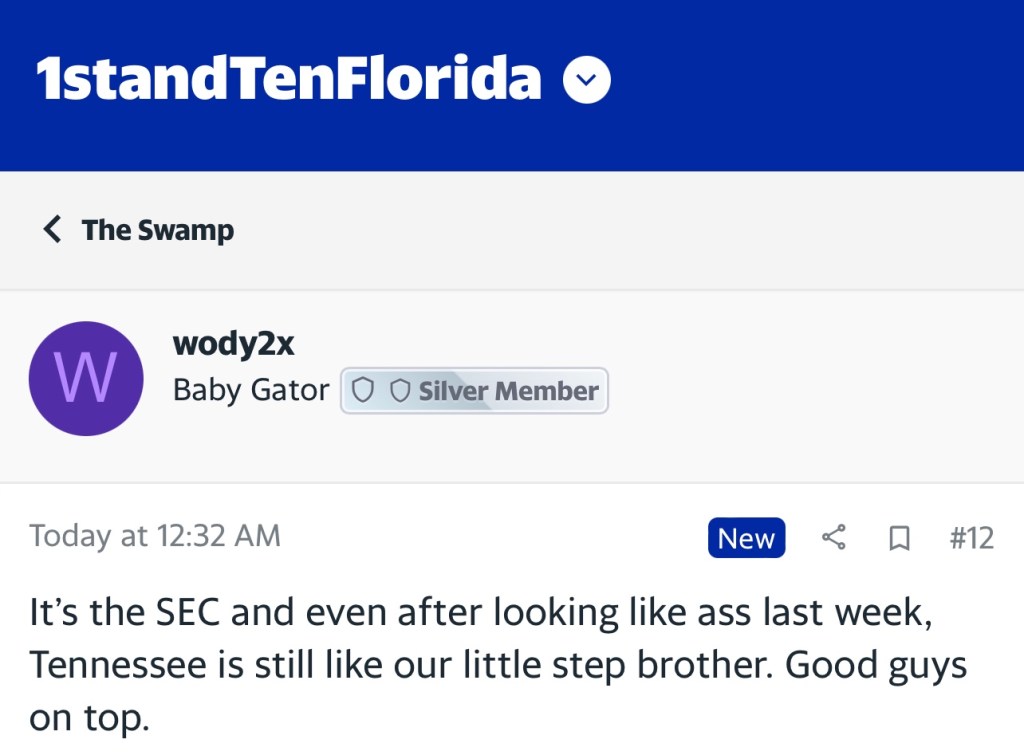Screen dimensions: 1024x755
Task: Tap the back arrow beside The Swamp
Action: pyautogui.click(x=53, y=230)
